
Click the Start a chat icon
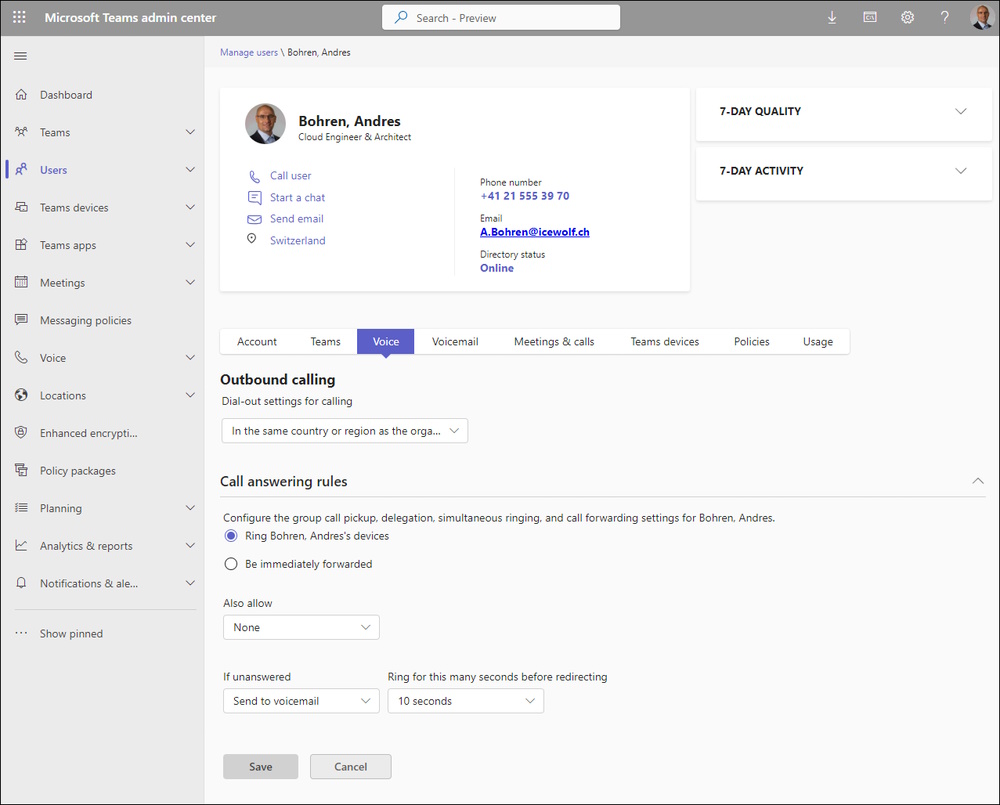[x=254, y=198]
